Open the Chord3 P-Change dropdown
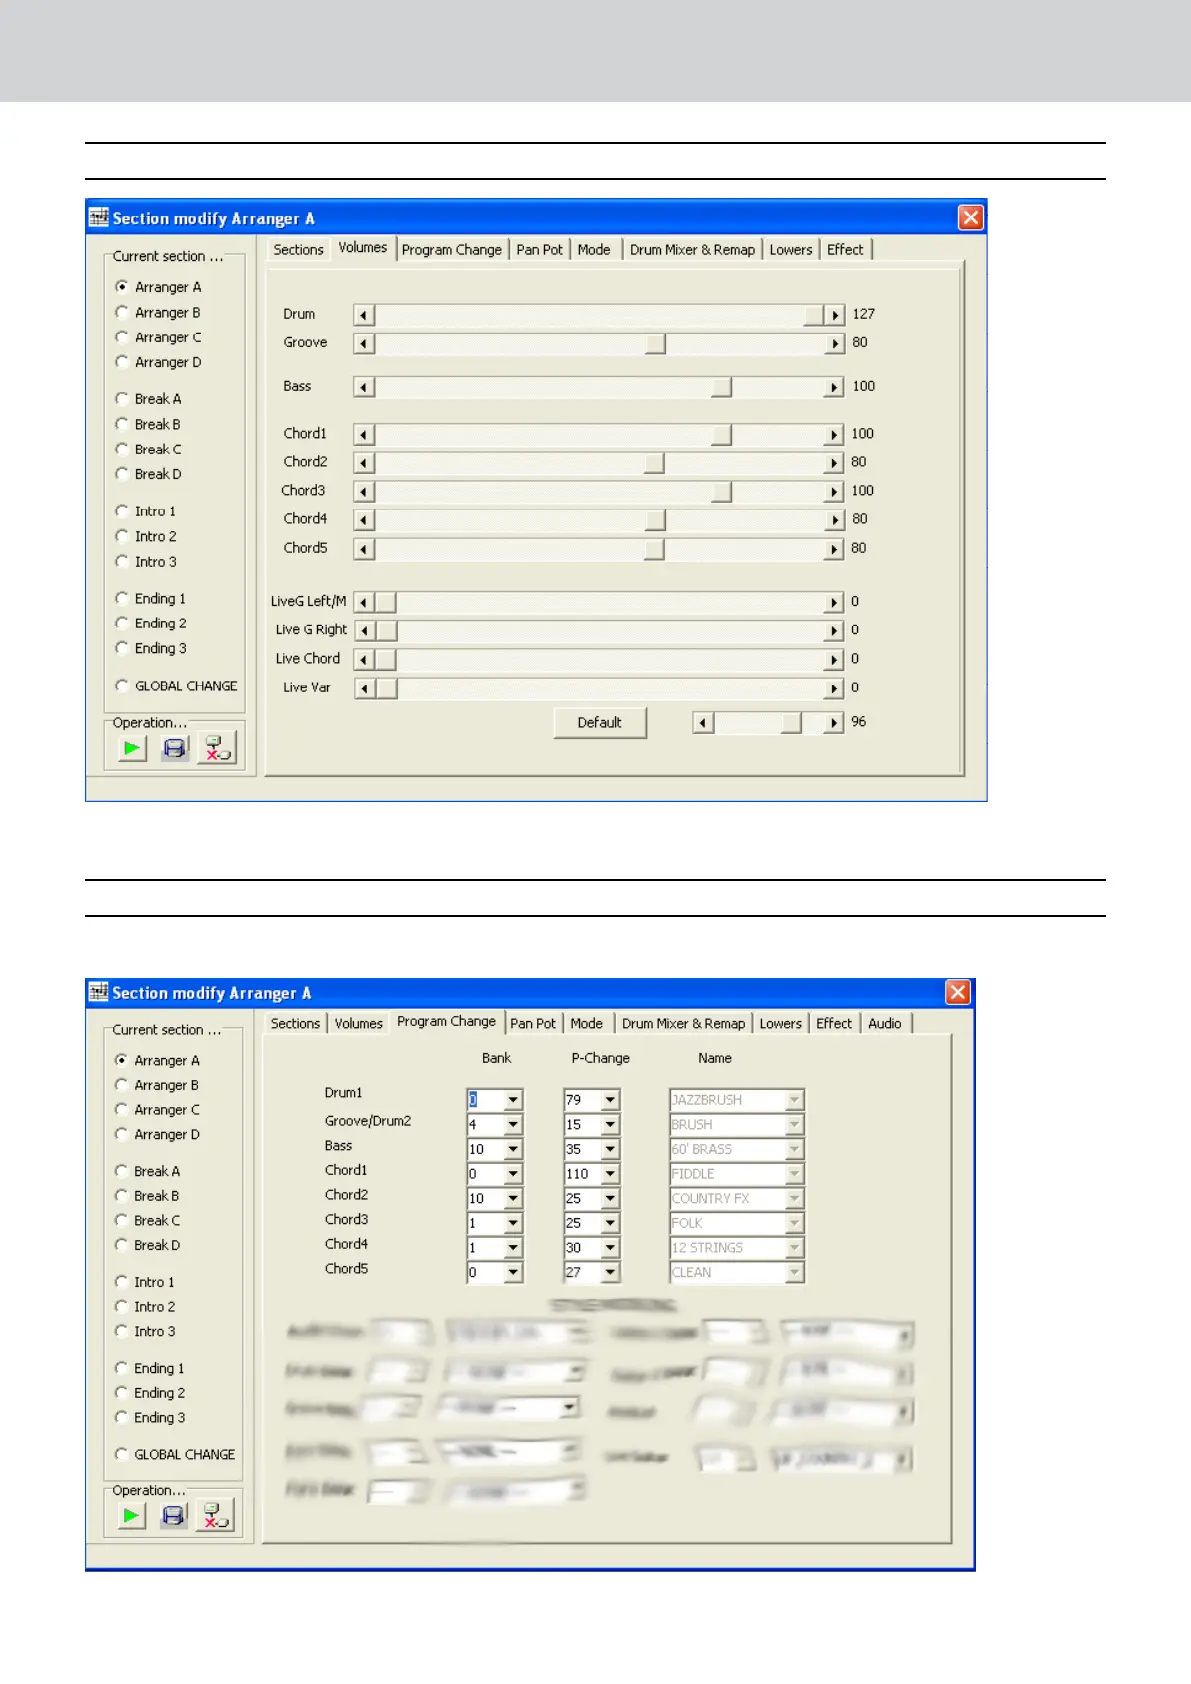Viewport: 1191px width, 1684px height. tap(610, 1223)
